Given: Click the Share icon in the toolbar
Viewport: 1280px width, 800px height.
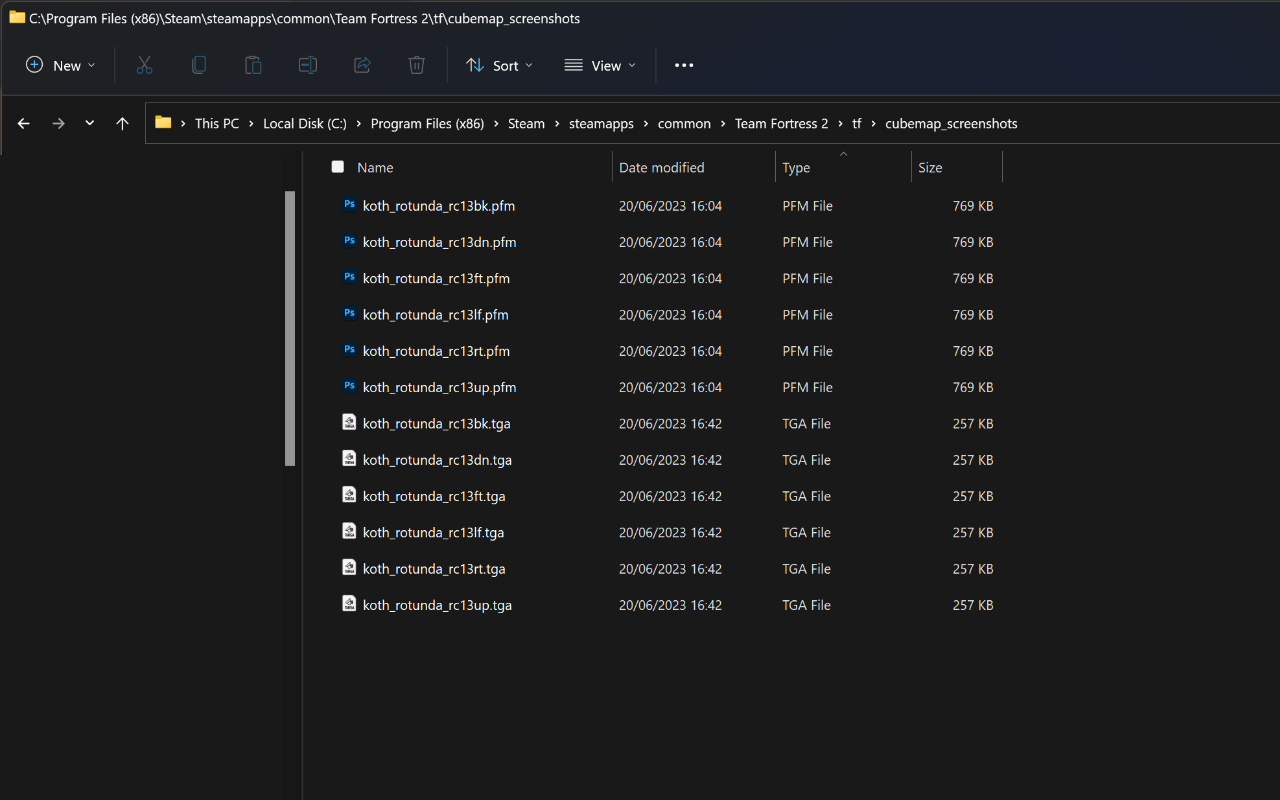Looking at the screenshot, I should click(x=362, y=65).
